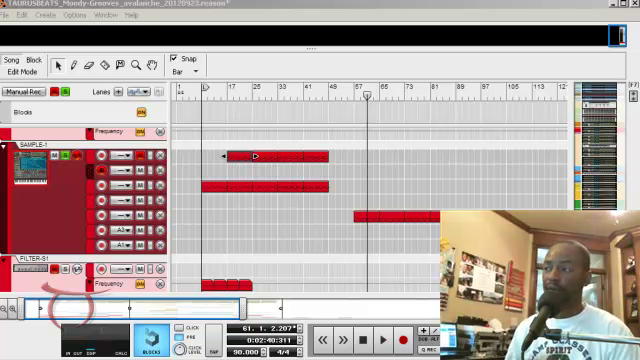Screen dimensions: 640x360
Task: Select the arrow Selection tool
Action: coord(58,65)
